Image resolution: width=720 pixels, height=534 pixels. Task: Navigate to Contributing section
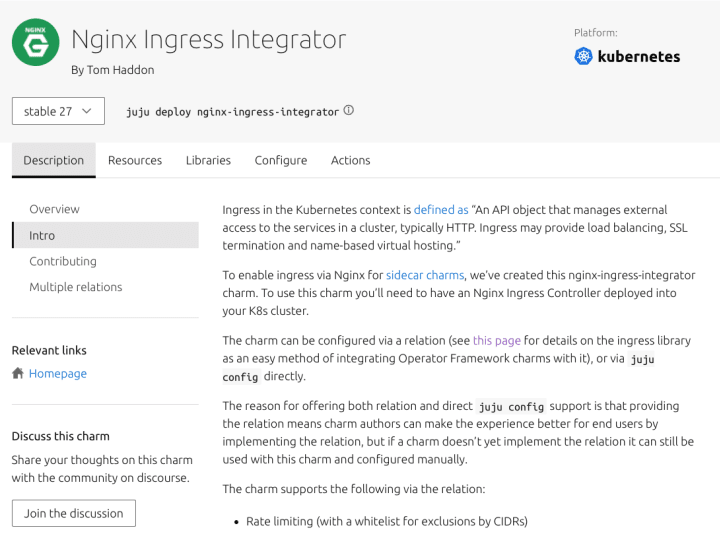(63, 261)
